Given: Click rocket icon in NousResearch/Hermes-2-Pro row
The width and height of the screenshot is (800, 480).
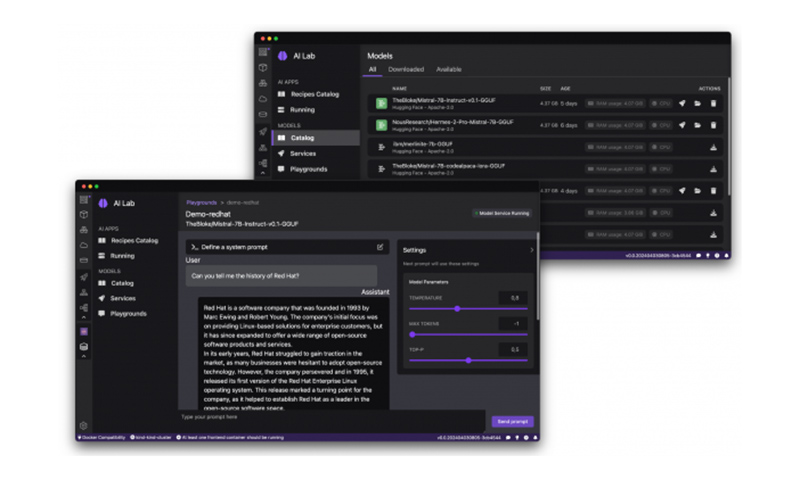Looking at the screenshot, I should (x=682, y=125).
